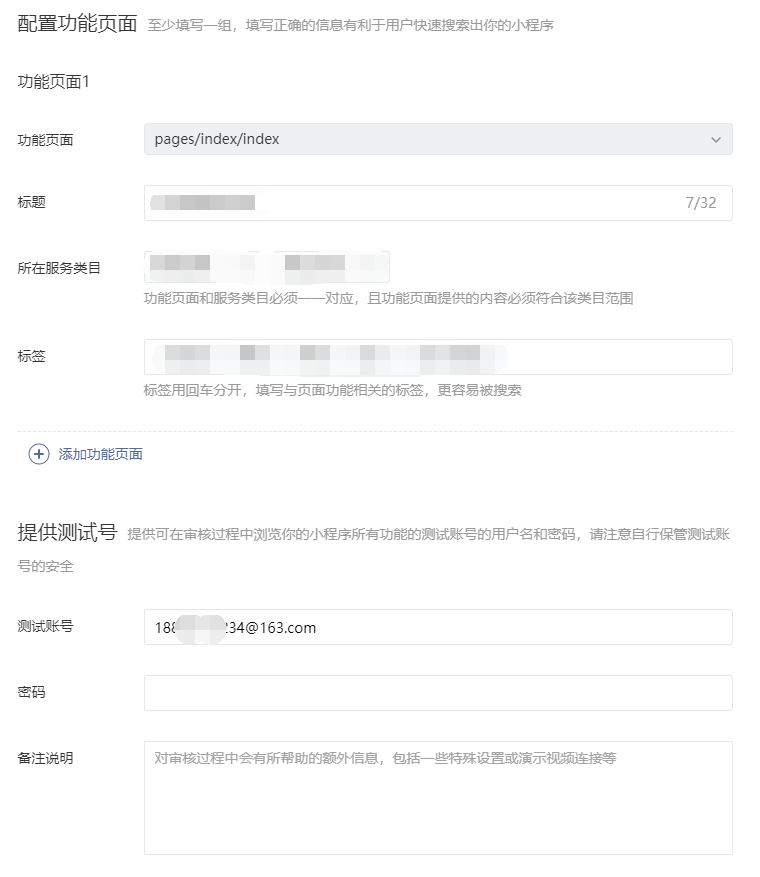Click the 添加功能页面 link text
Image resolution: width=760 pixels, height=877 pixels.
point(100,454)
